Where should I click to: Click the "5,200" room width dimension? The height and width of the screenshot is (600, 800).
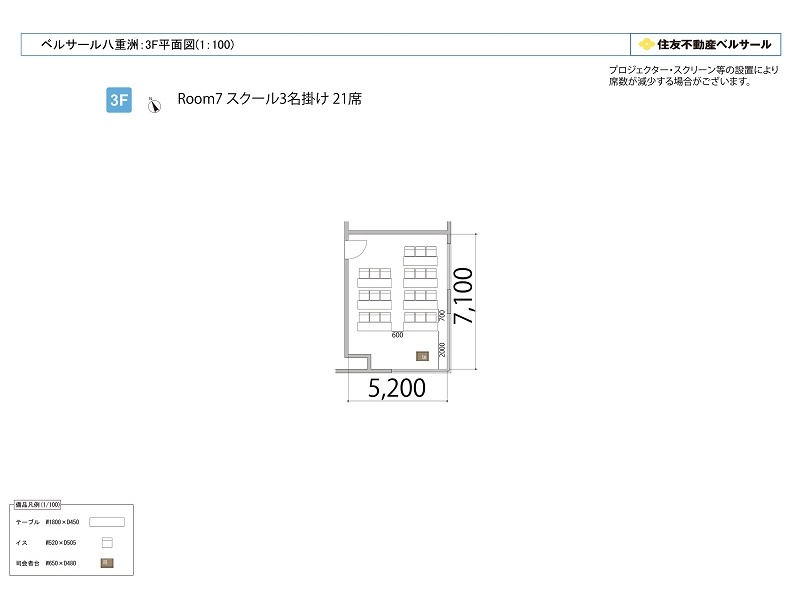point(397,388)
